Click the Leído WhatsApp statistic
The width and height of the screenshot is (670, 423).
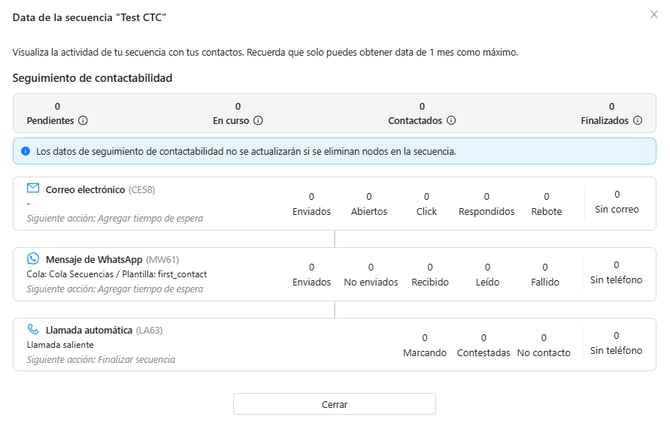[x=488, y=274]
